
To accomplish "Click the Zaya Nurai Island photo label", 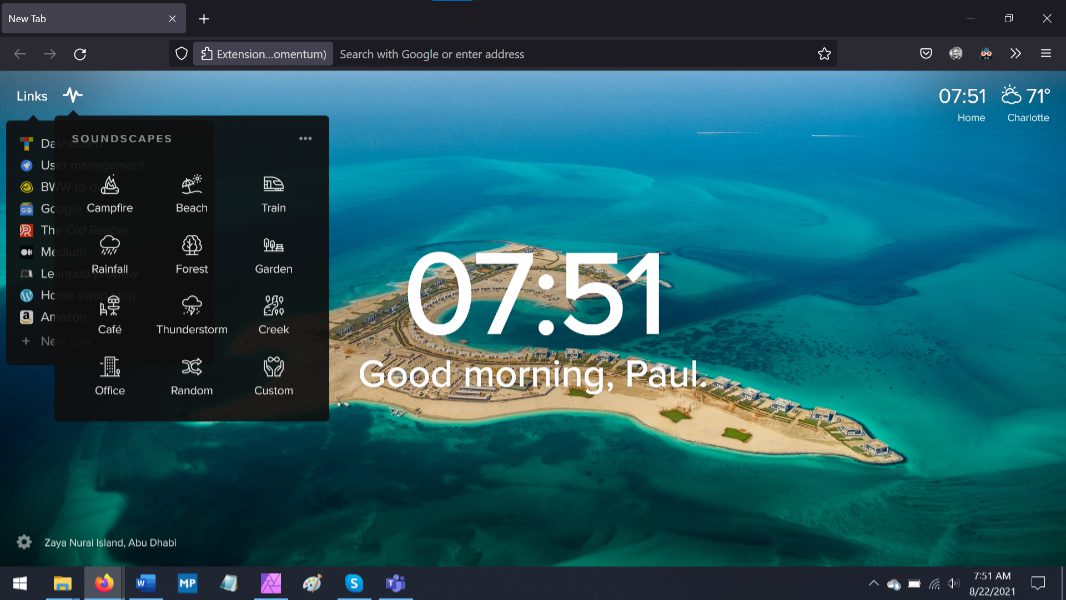I will [x=110, y=543].
